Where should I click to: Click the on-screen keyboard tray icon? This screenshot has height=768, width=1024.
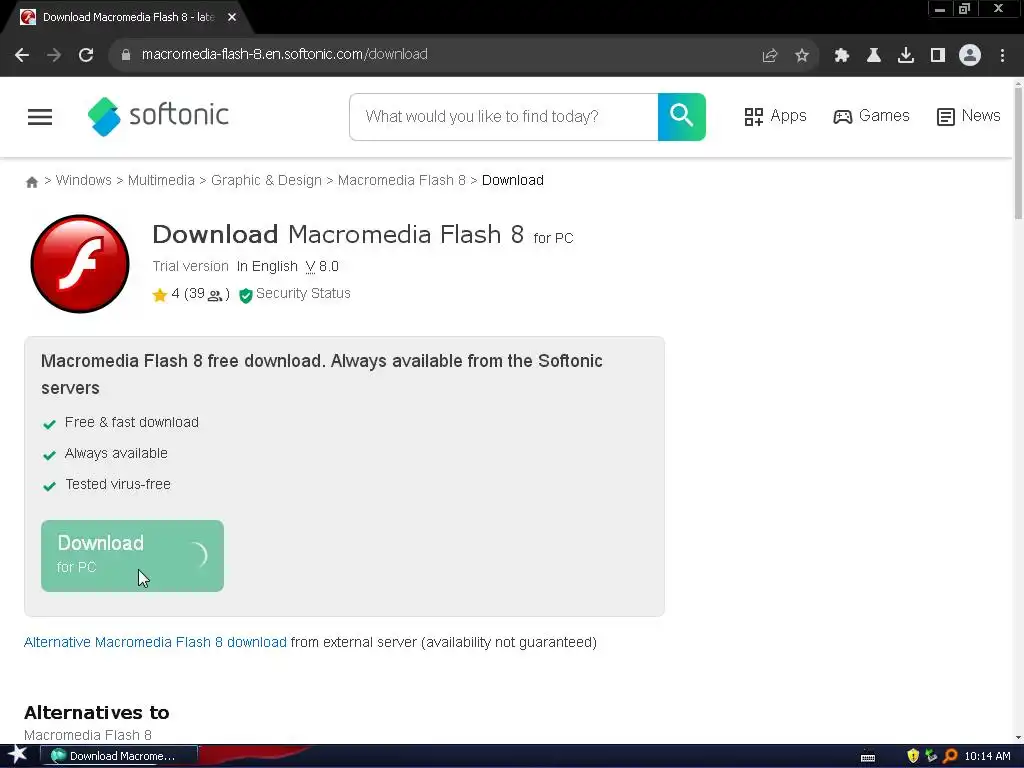point(868,757)
